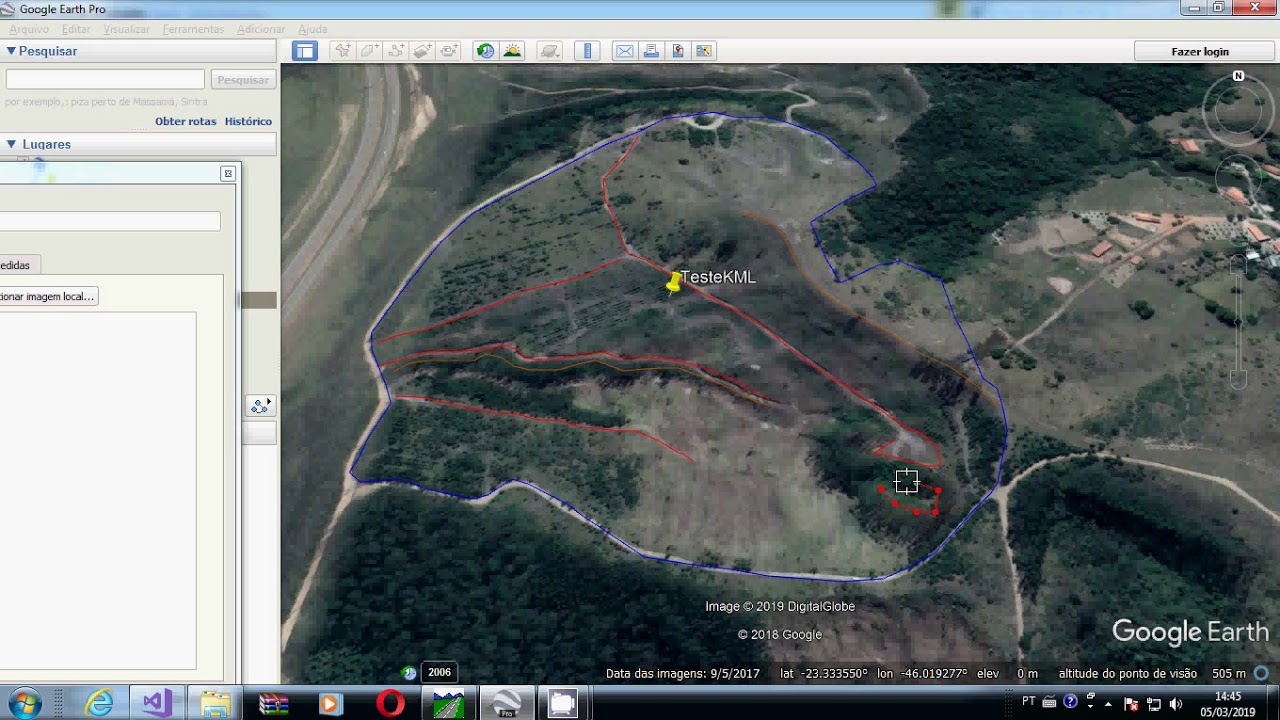Click the look-around compass ring
This screenshot has width=1280, height=720.
[1238, 110]
